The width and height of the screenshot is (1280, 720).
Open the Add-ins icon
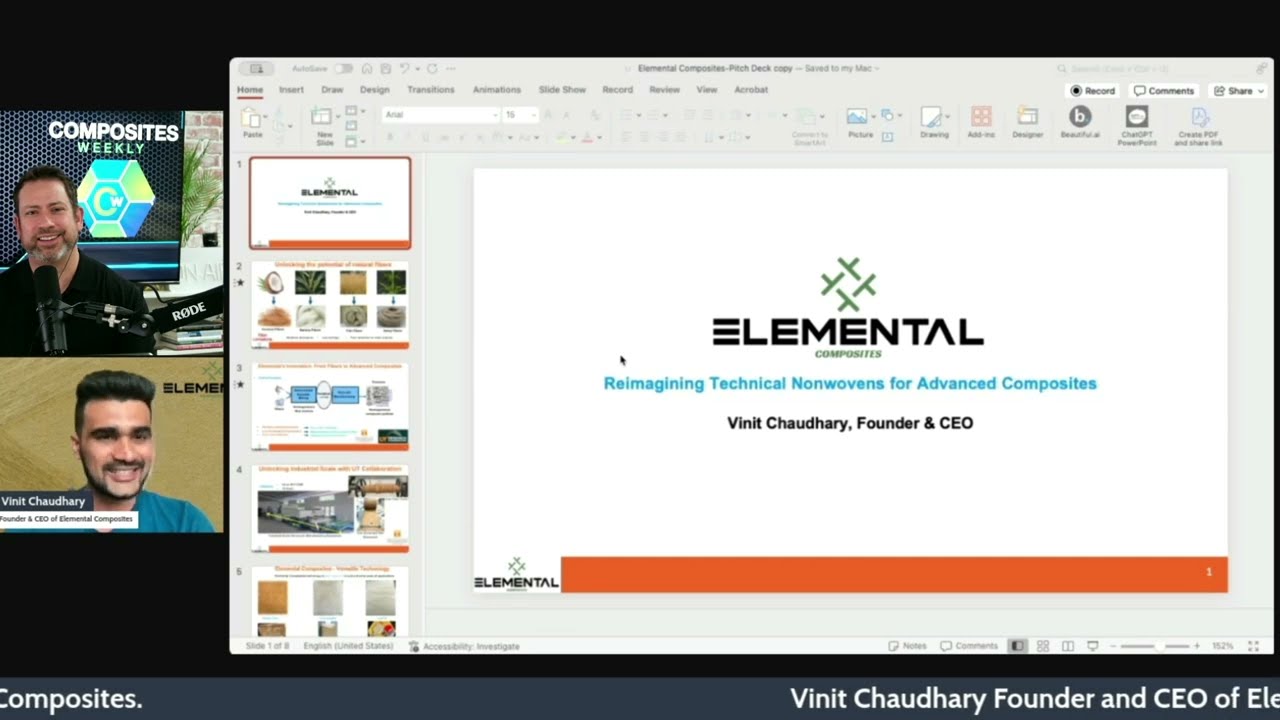(x=981, y=116)
